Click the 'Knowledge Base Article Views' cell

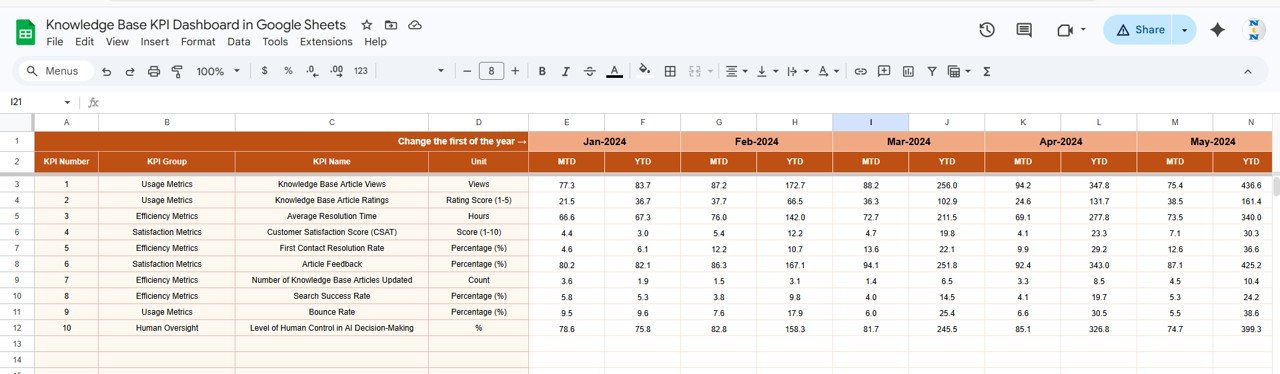[332, 185]
